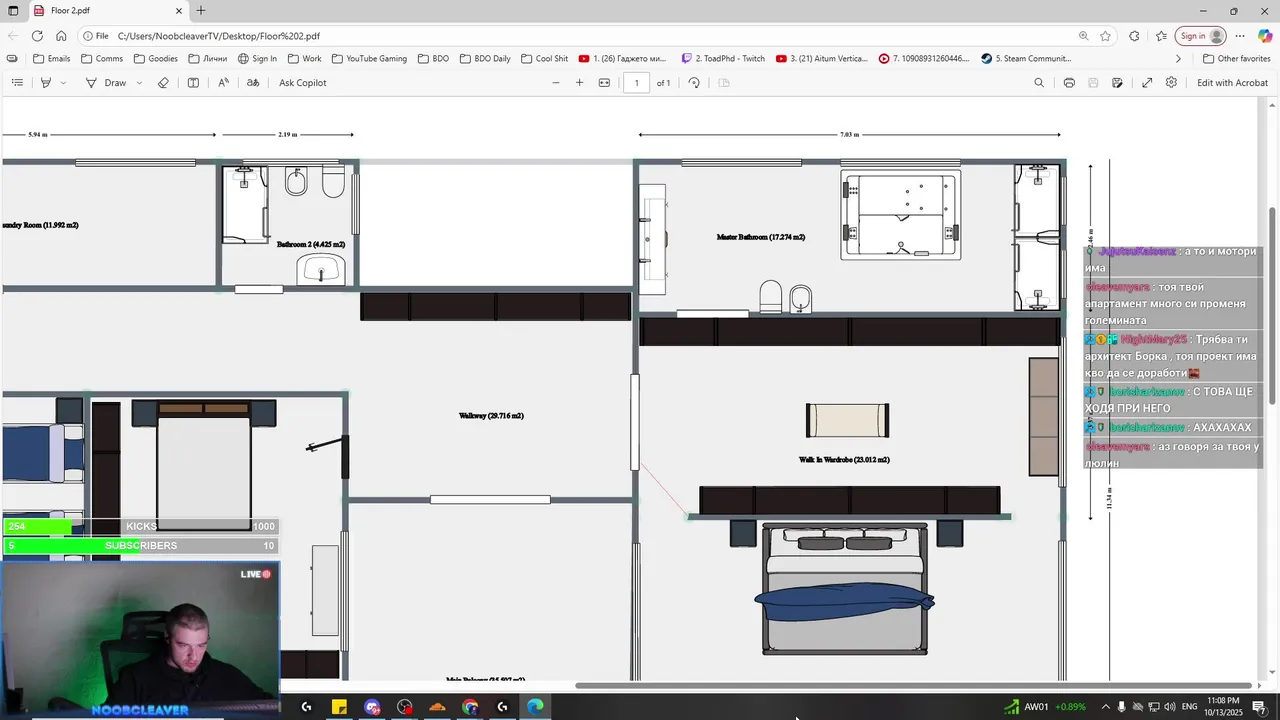Open the Other favorites folder
This screenshot has width=1280, height=720.
pos(1236,59)
